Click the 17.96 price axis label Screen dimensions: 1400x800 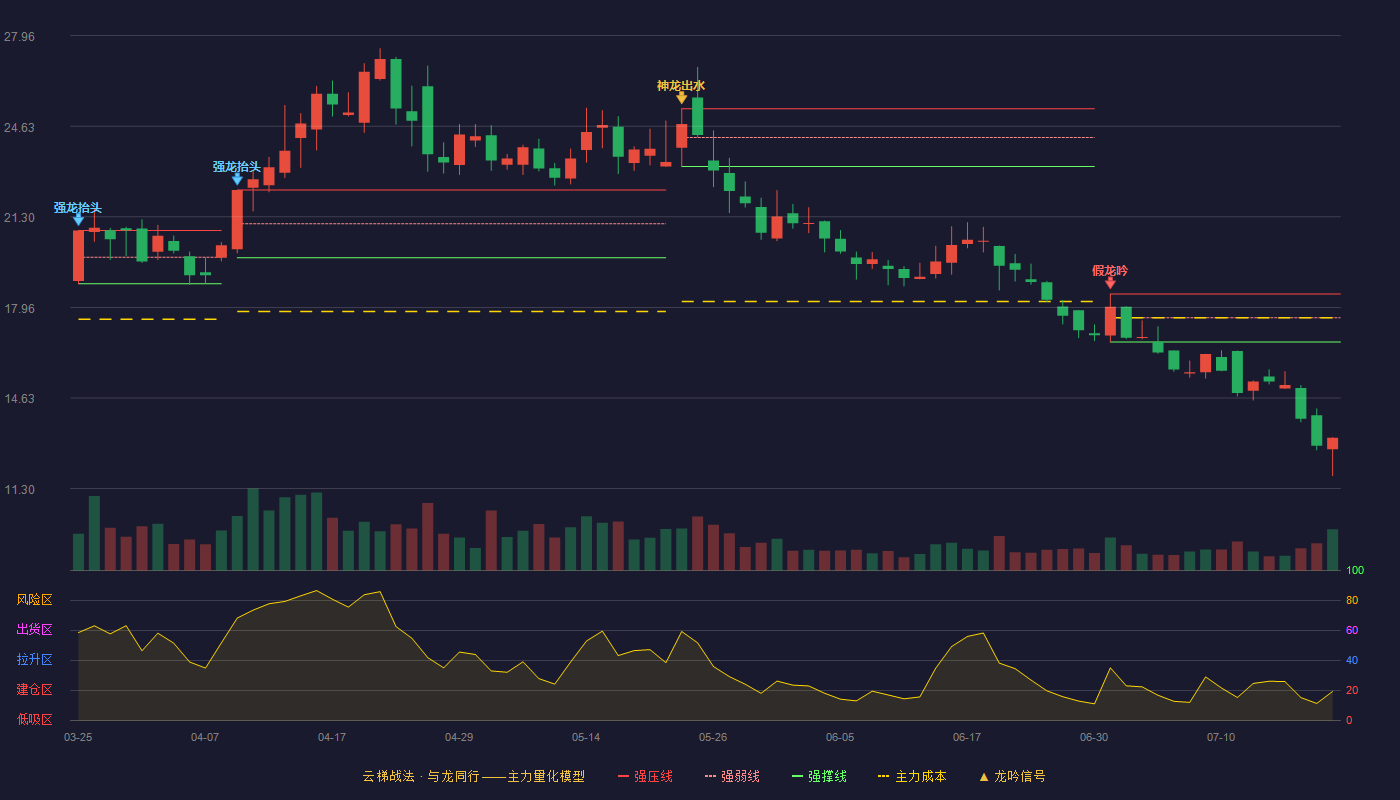tap(19, 309)
